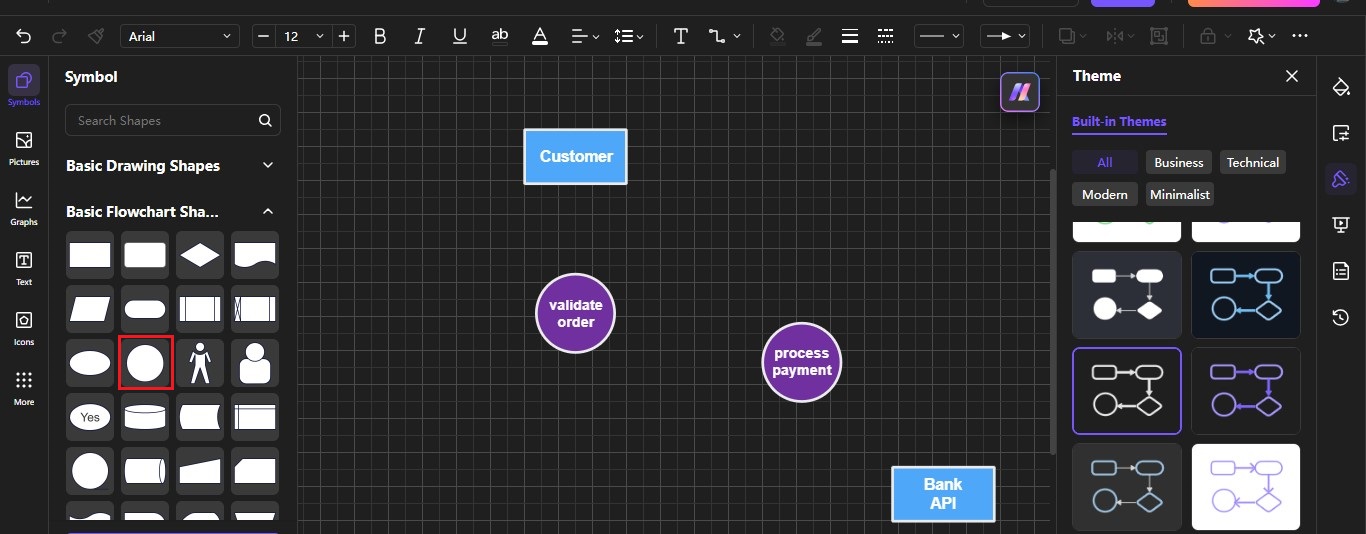Image resolution: width=1366 pixels, height=534 pixels.
Task: Apply the white-background purple theme thumbnail
Action: click(x=1246, y=487)
